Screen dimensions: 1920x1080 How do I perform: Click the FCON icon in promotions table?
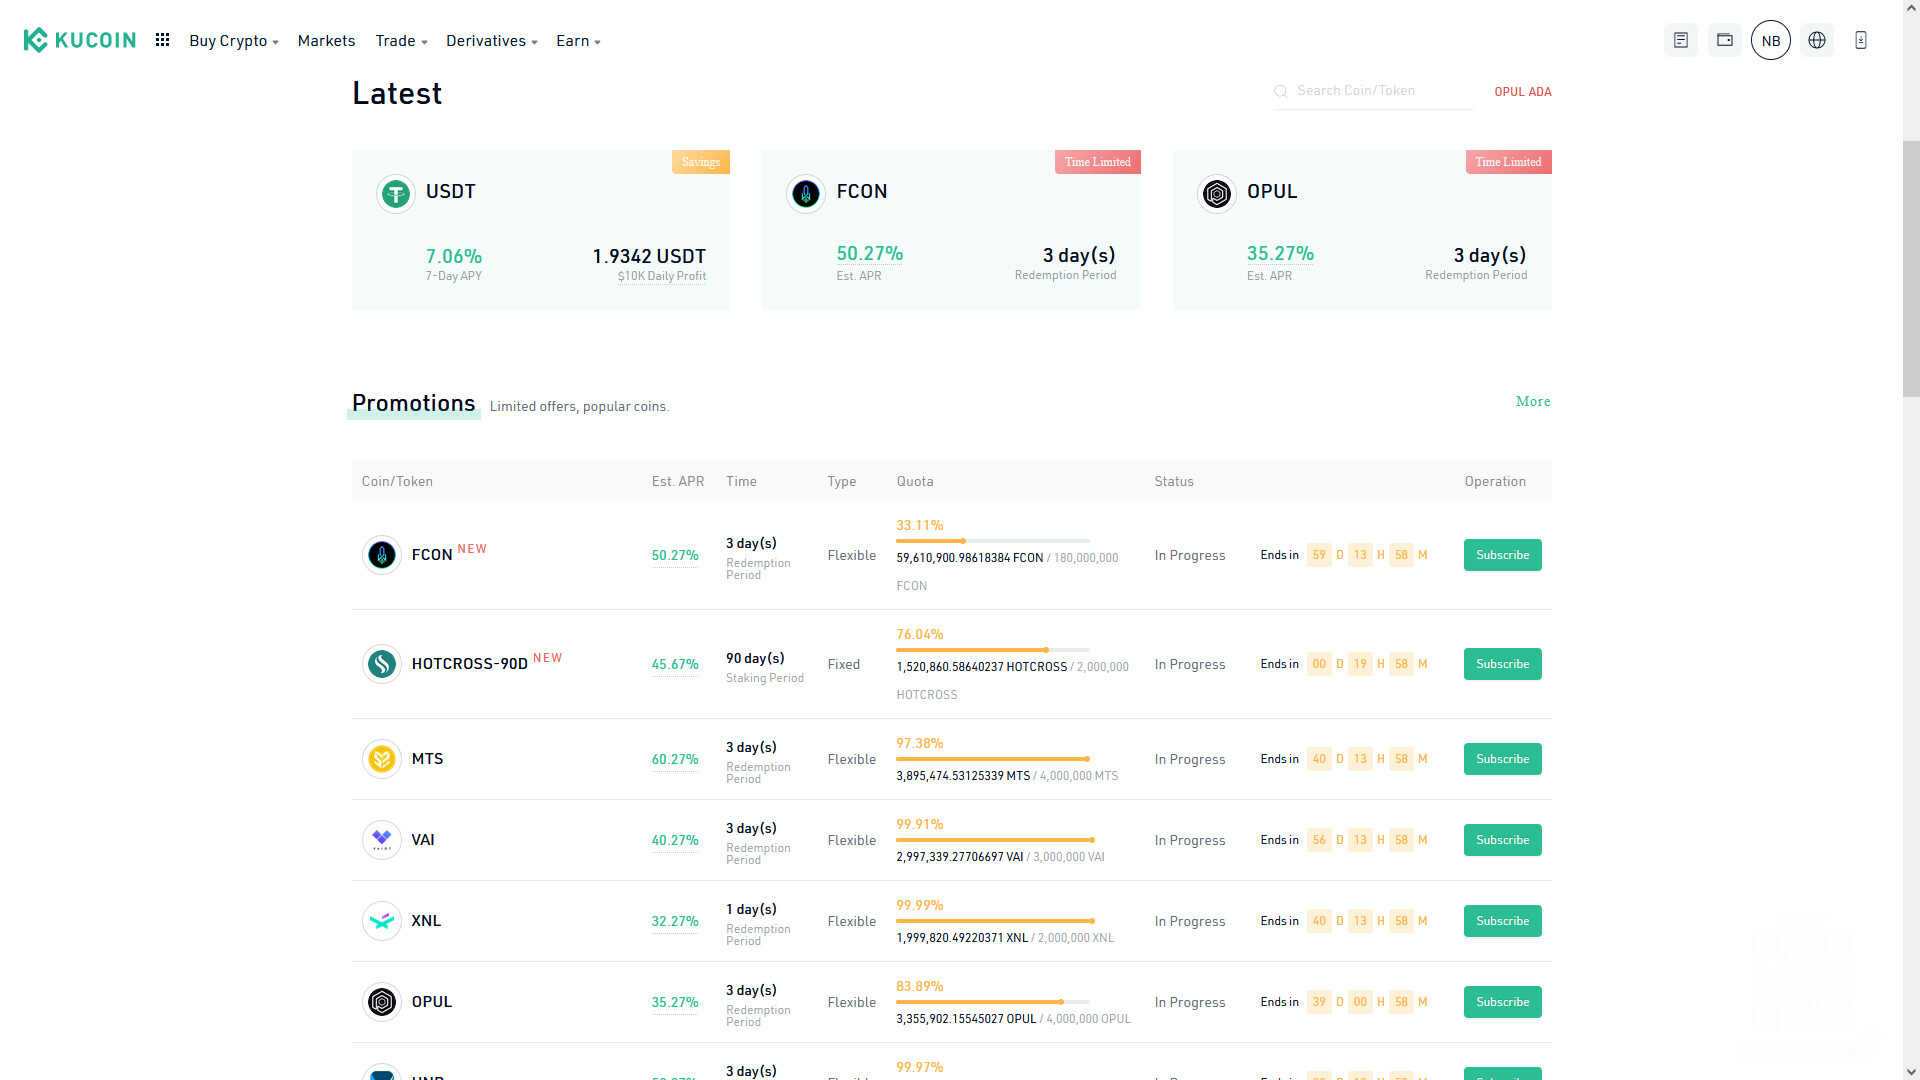point(382,554)
